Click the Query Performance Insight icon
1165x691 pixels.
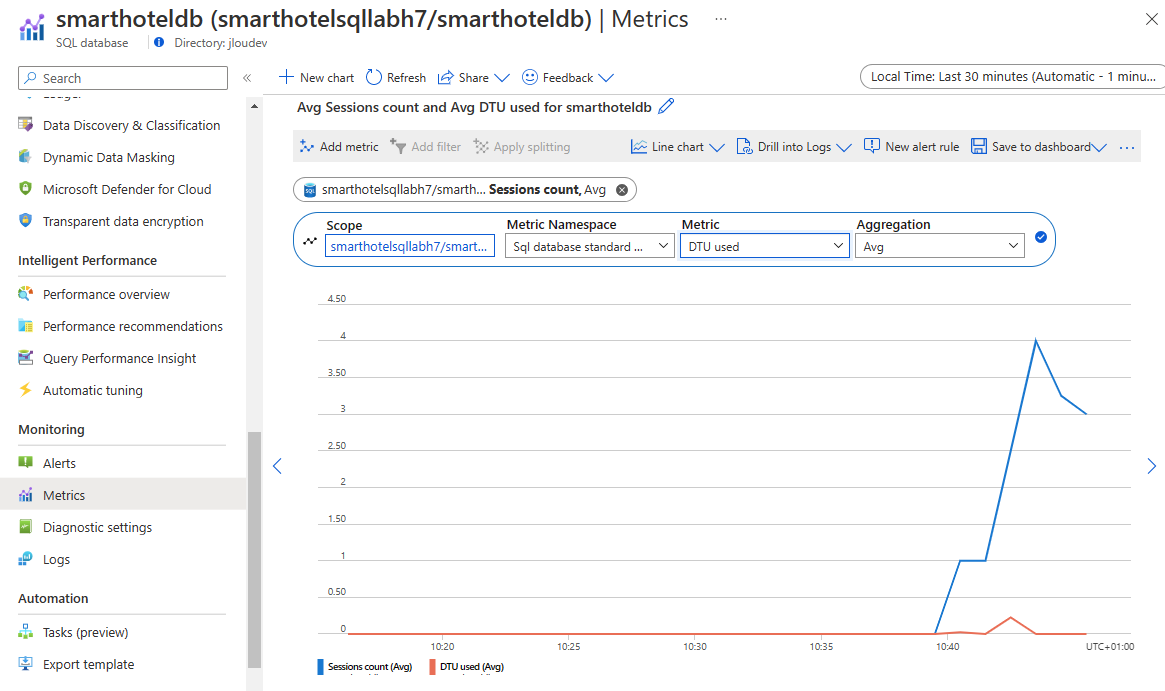(25, 357)
